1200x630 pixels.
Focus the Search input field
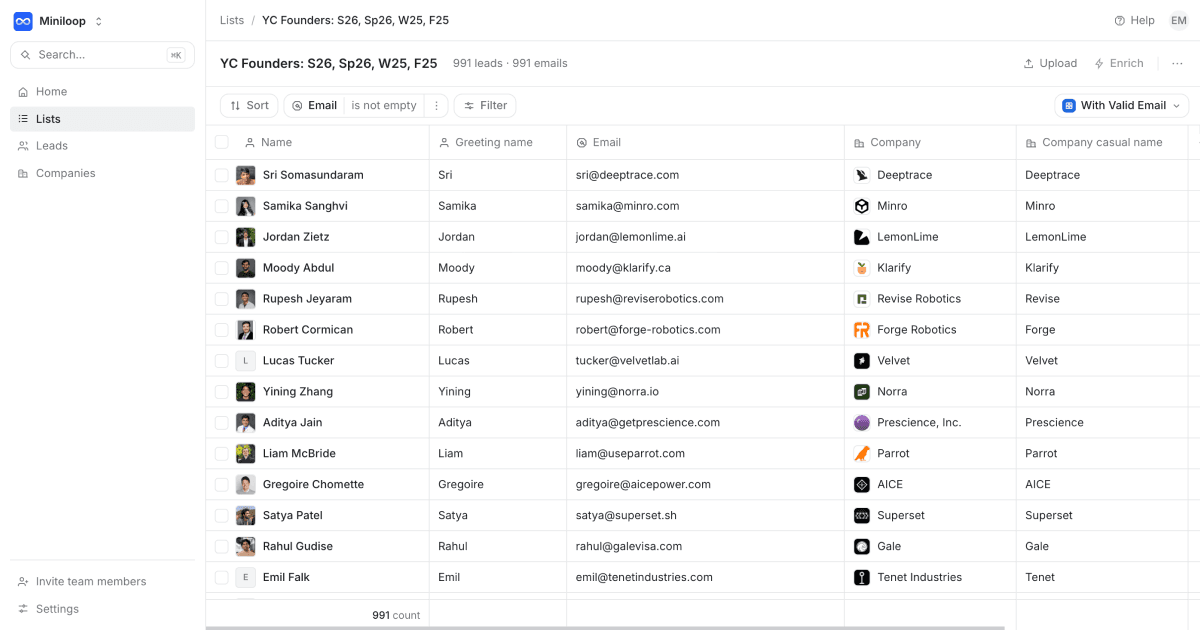tap(102, 55)
